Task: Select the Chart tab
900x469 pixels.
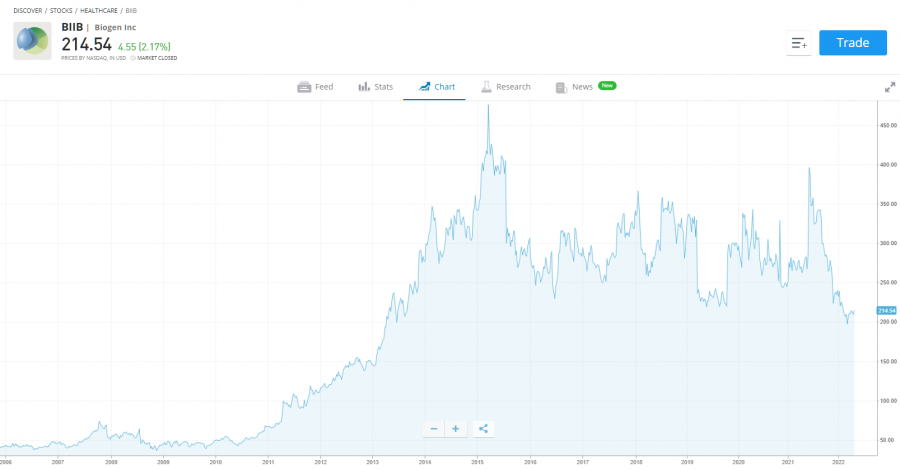Action: point(436,87)
